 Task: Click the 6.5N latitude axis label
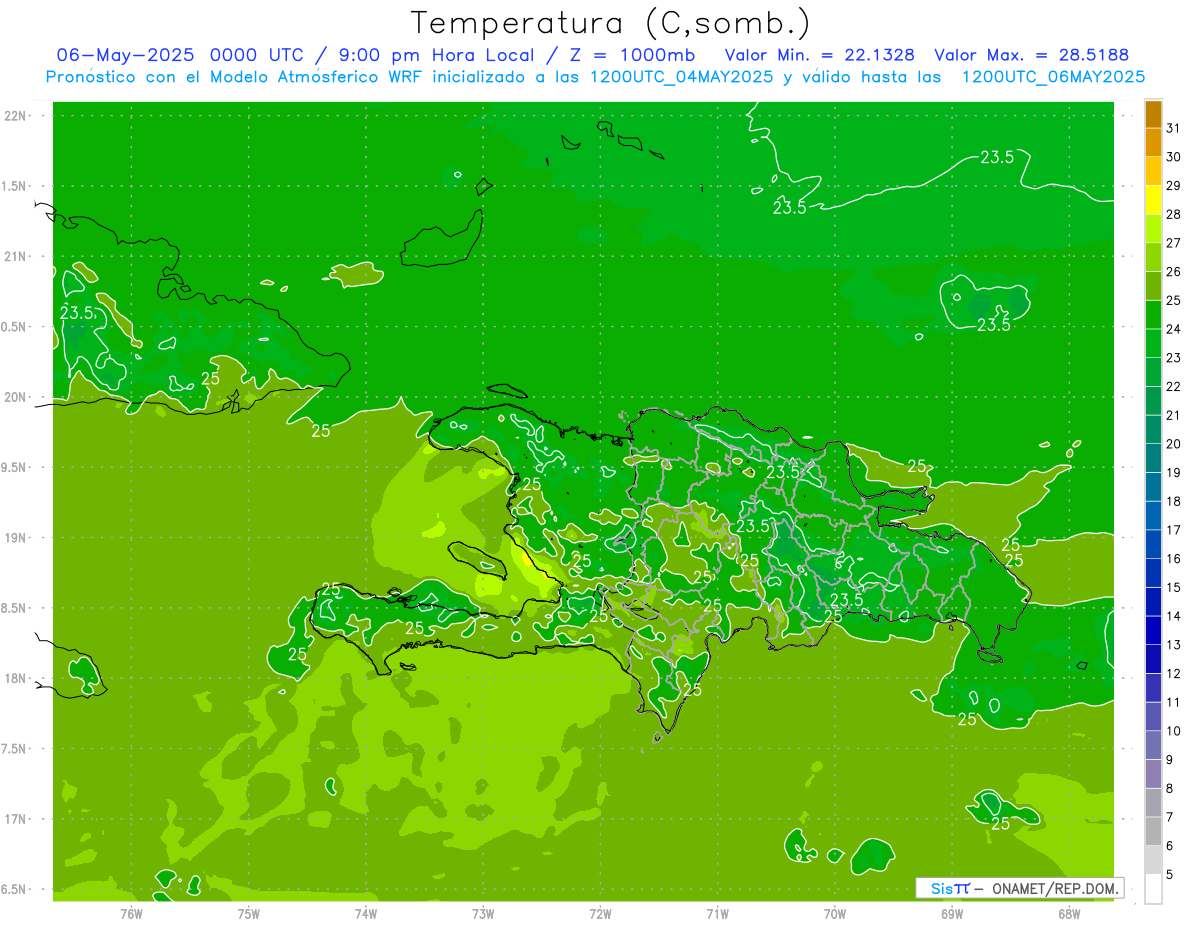(15, 890)
